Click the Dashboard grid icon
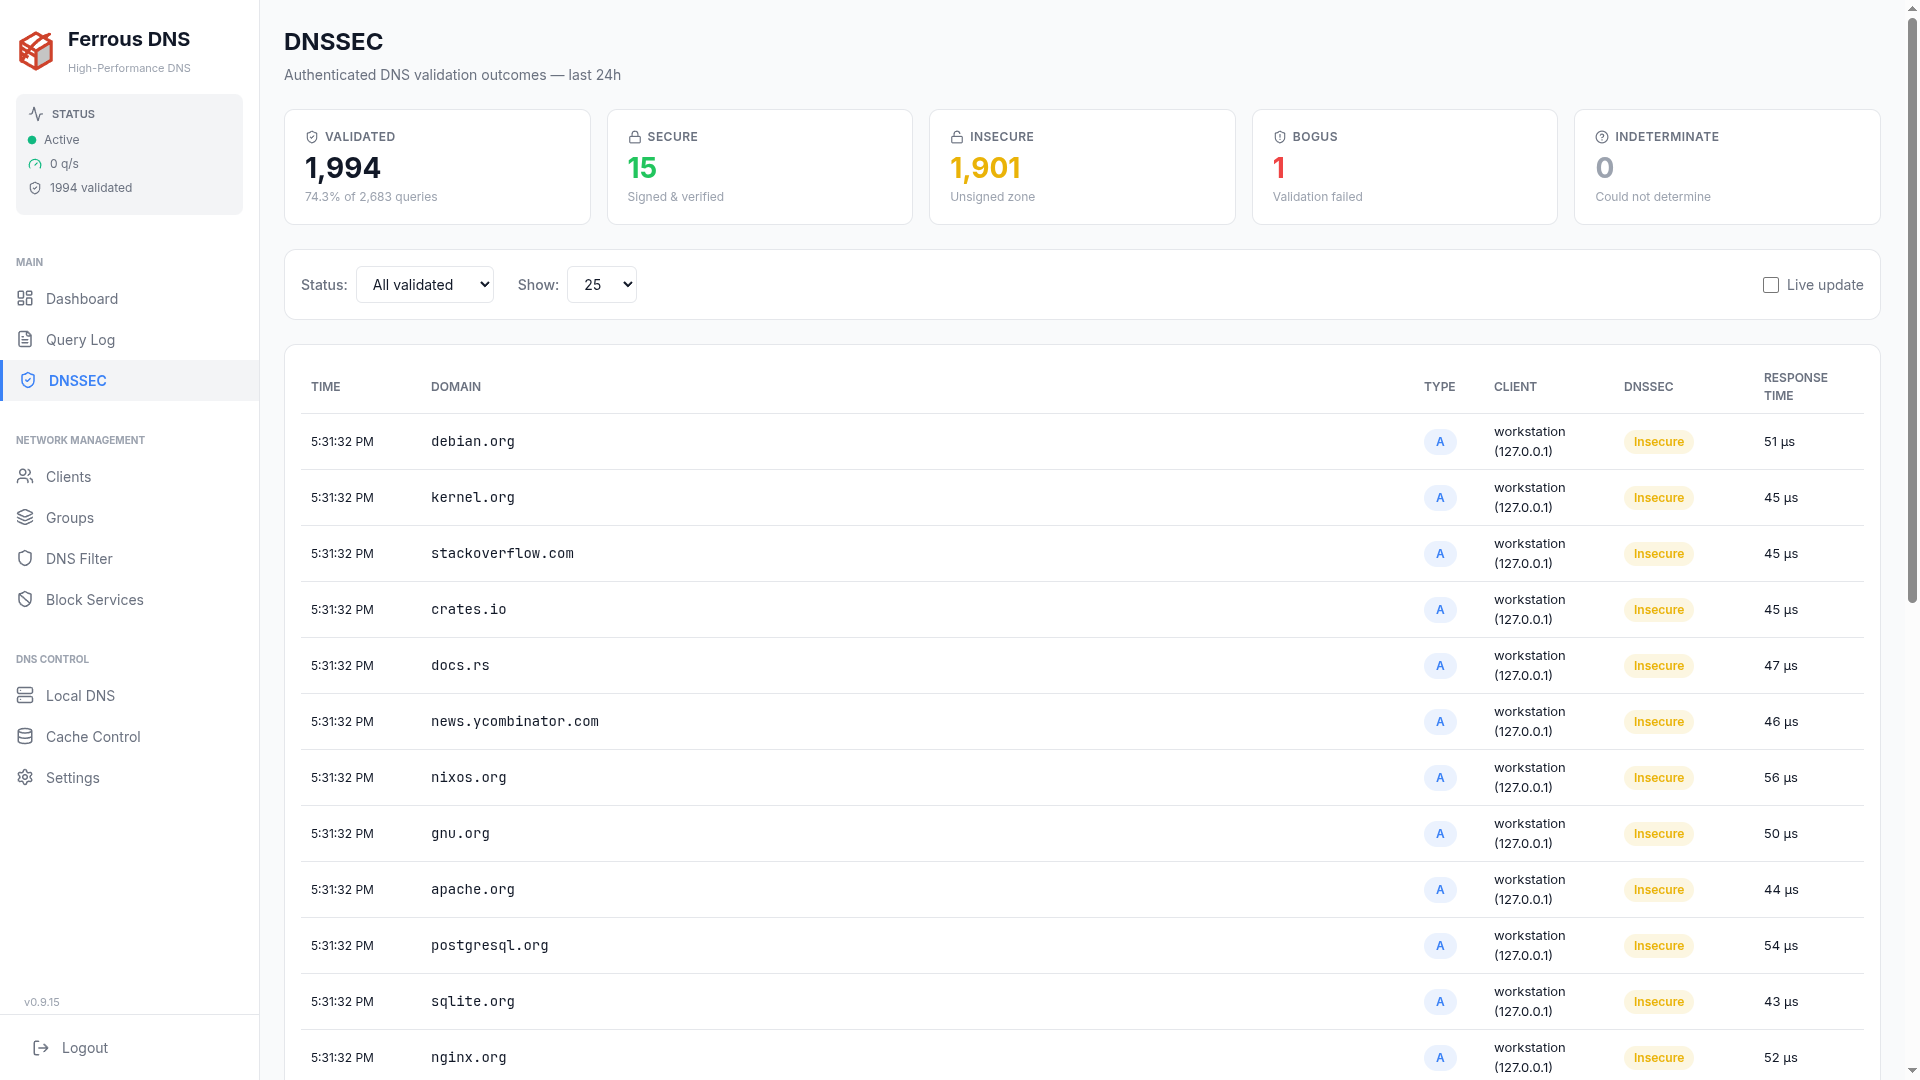The height and width of the screenshot is (1080, 1920). coord(25,299)
